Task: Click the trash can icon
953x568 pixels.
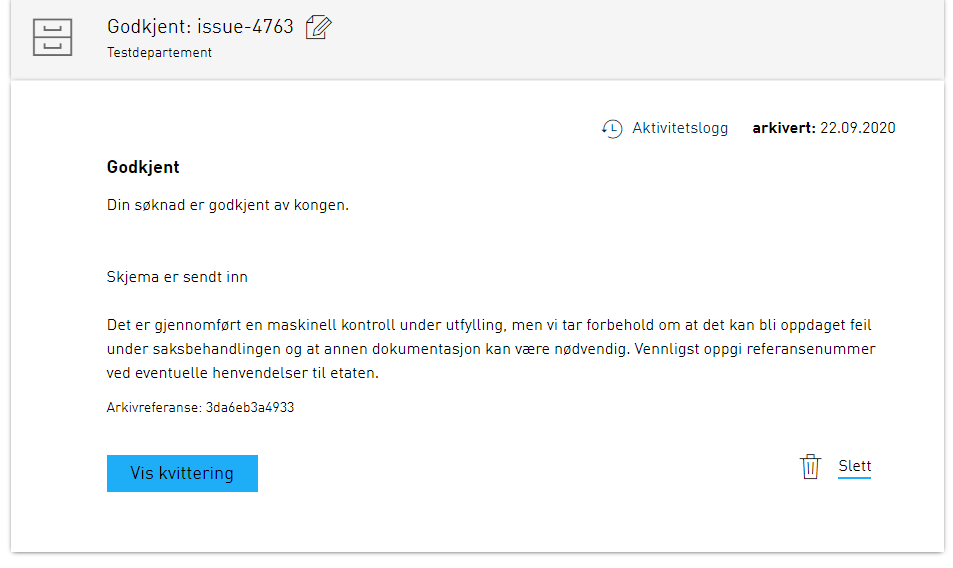Action: (810, 467)
